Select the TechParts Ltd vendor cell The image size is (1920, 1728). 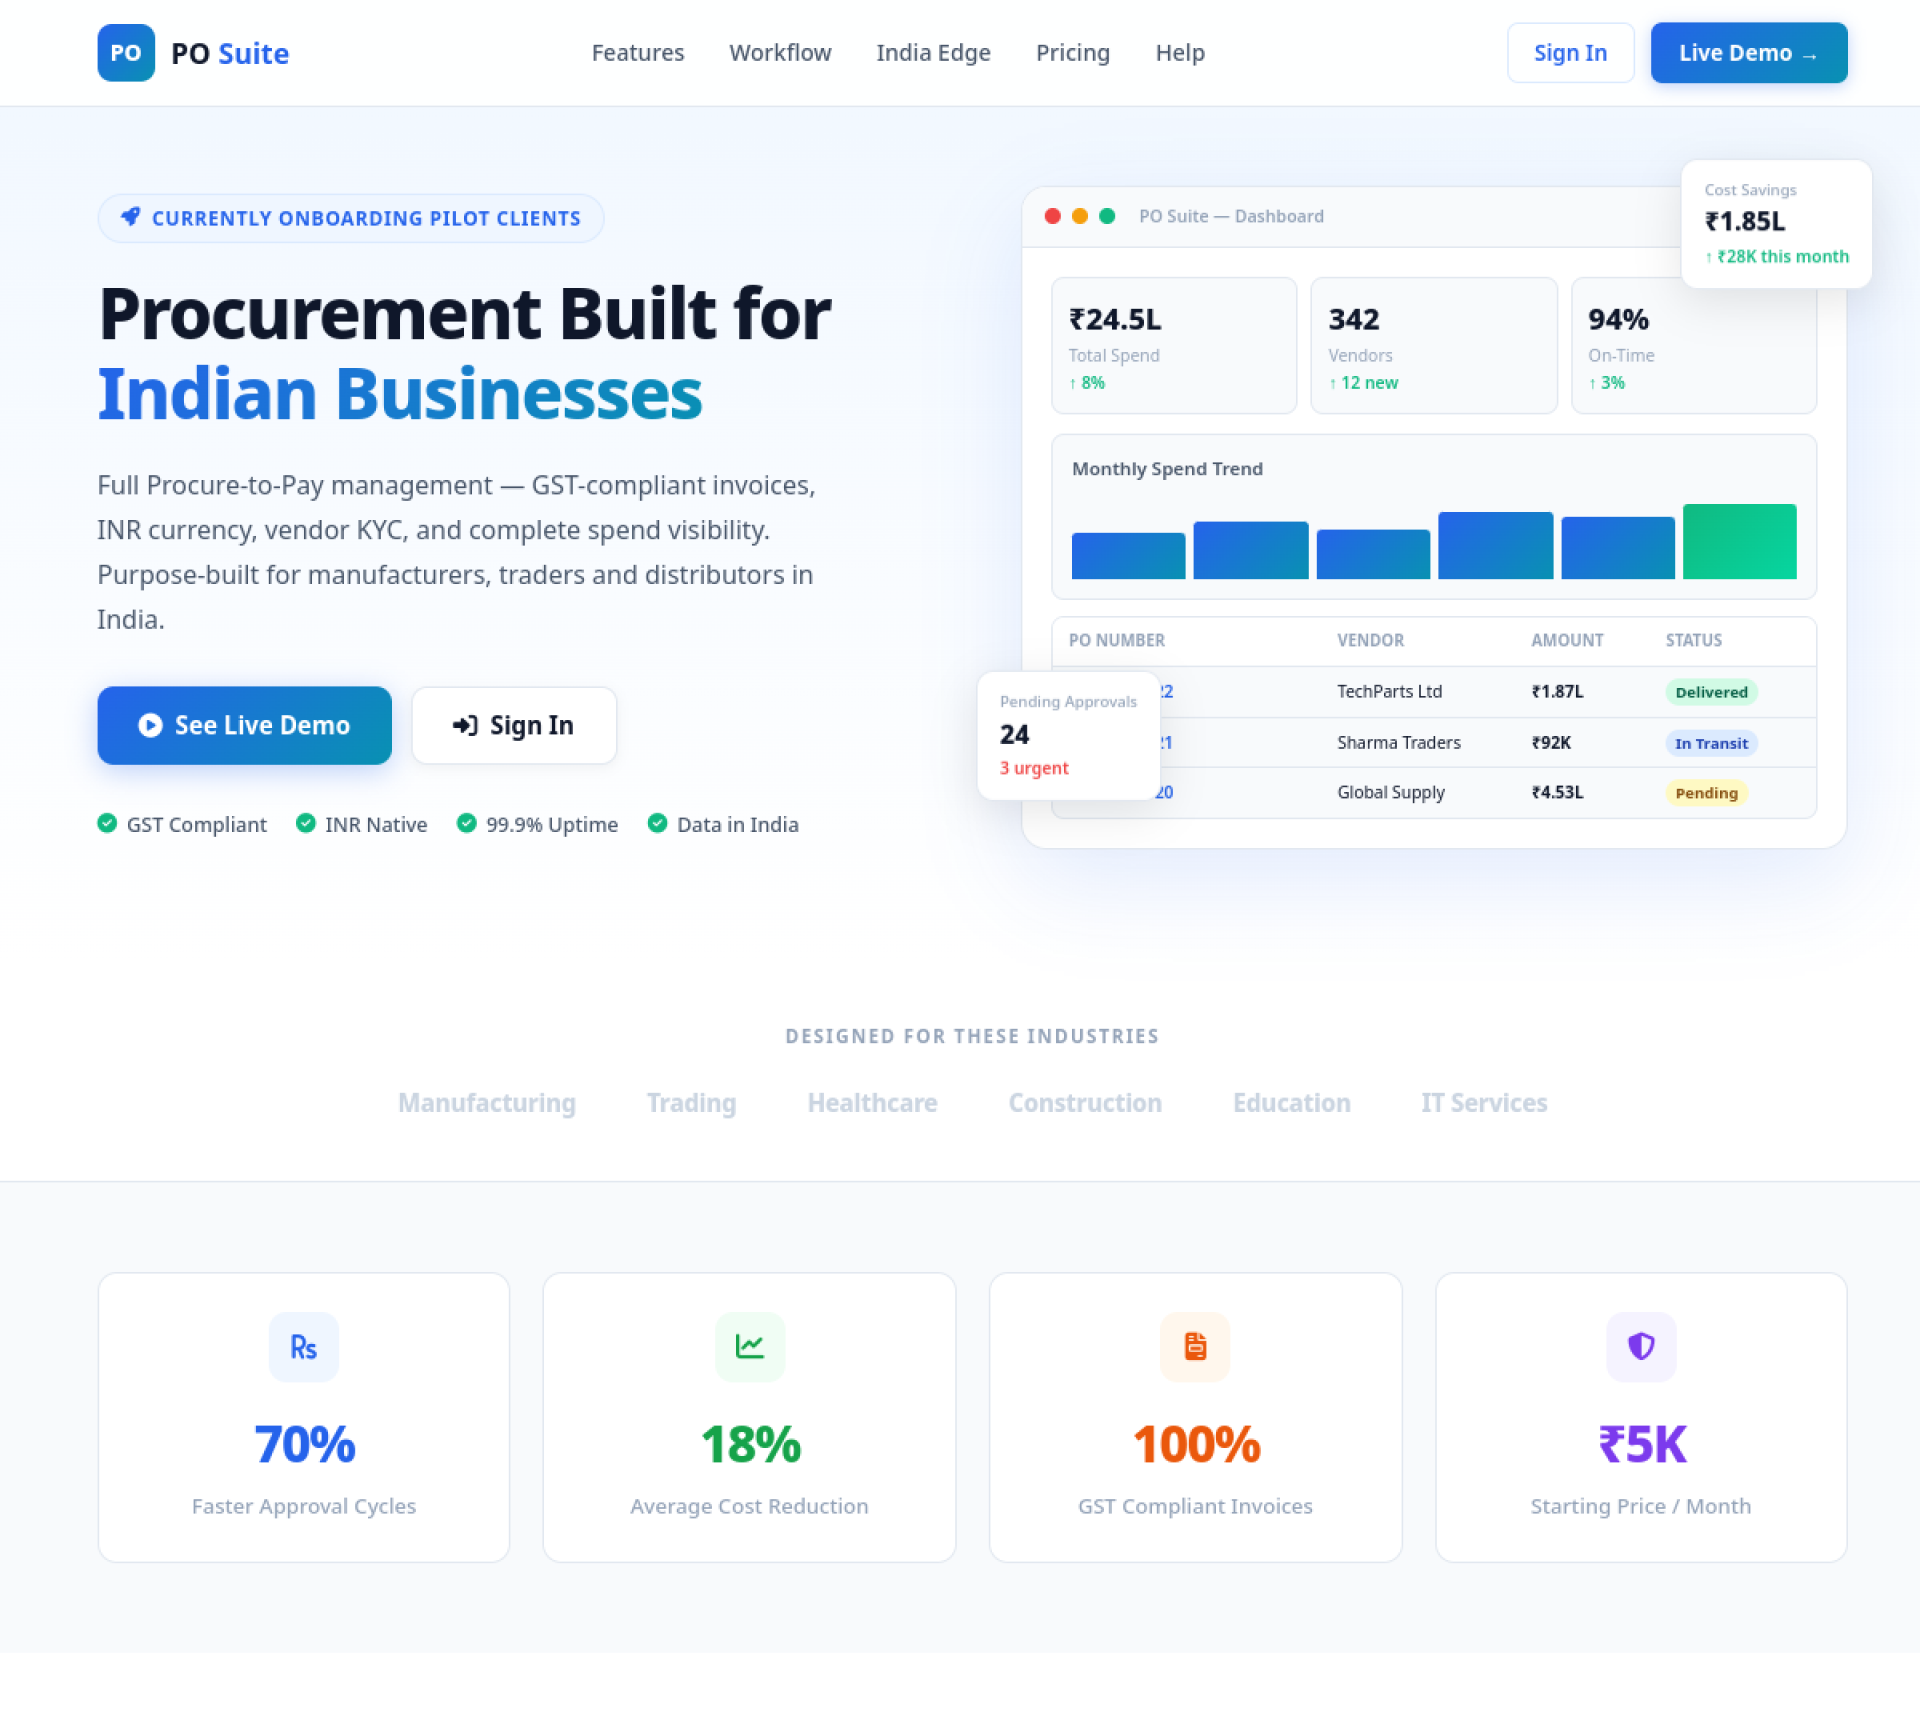(1389, 691)
